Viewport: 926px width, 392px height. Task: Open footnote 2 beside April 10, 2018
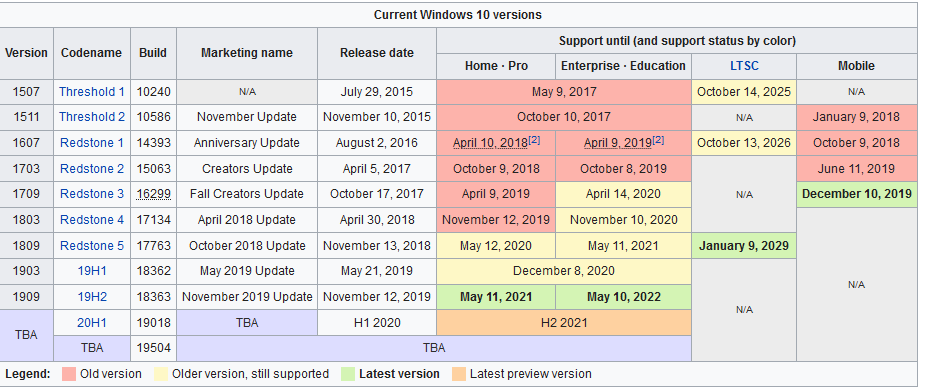coord(534,140)
